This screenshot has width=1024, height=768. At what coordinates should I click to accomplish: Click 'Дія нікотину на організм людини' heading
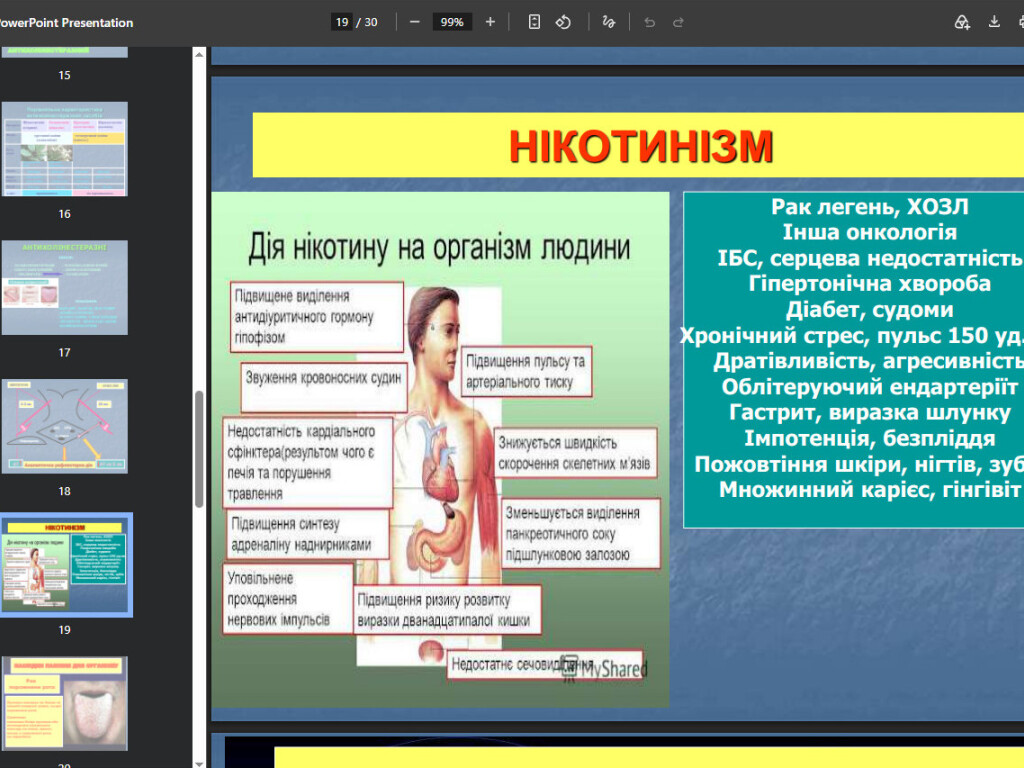tap(439, 248)
